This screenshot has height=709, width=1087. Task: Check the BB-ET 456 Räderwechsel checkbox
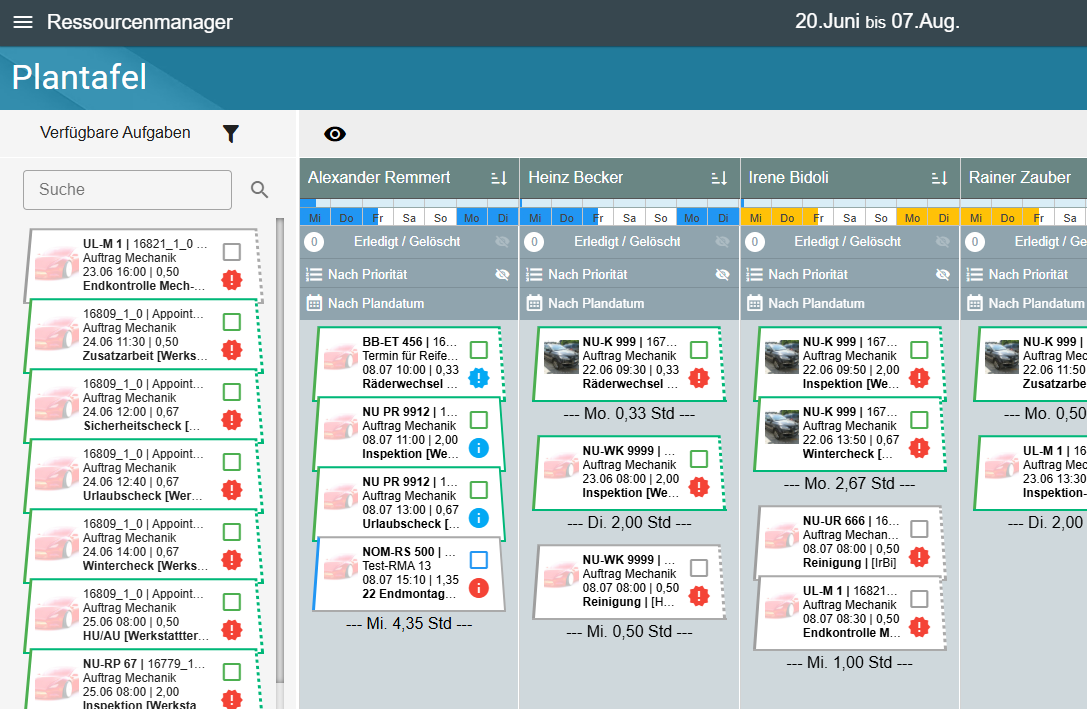pos(478,349)
